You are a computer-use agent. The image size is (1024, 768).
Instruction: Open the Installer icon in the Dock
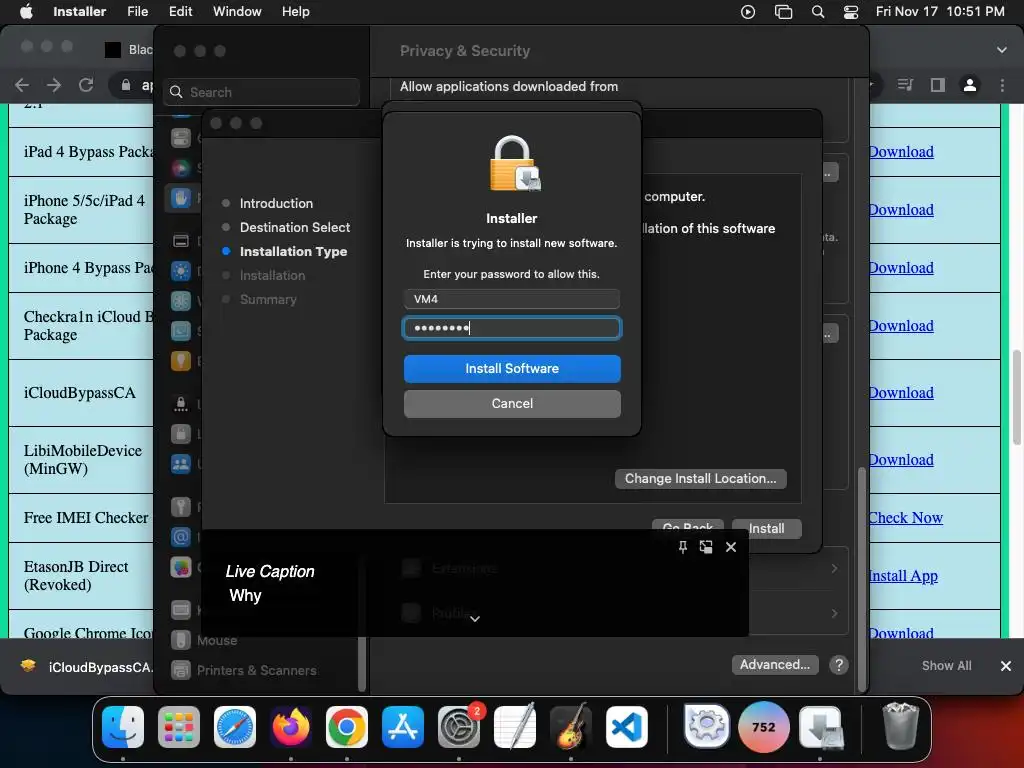(821, 727)
